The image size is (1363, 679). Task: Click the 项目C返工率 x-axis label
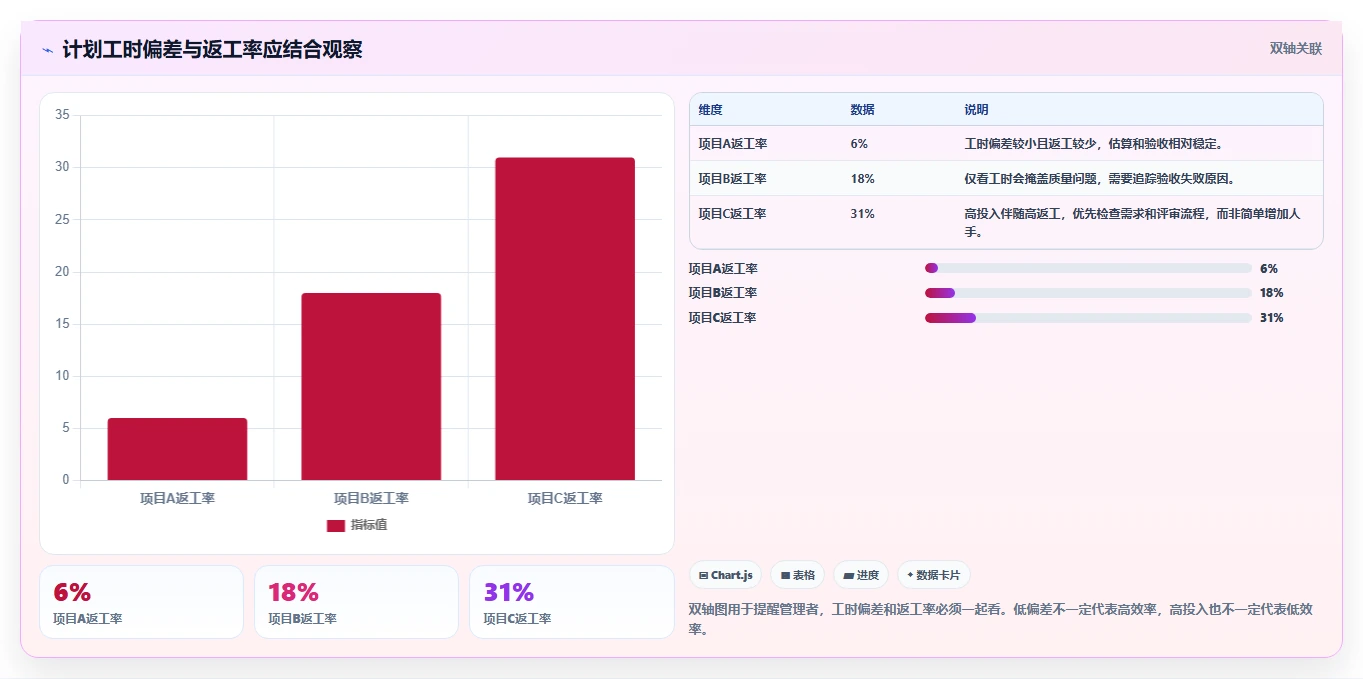tap(565, 498)
